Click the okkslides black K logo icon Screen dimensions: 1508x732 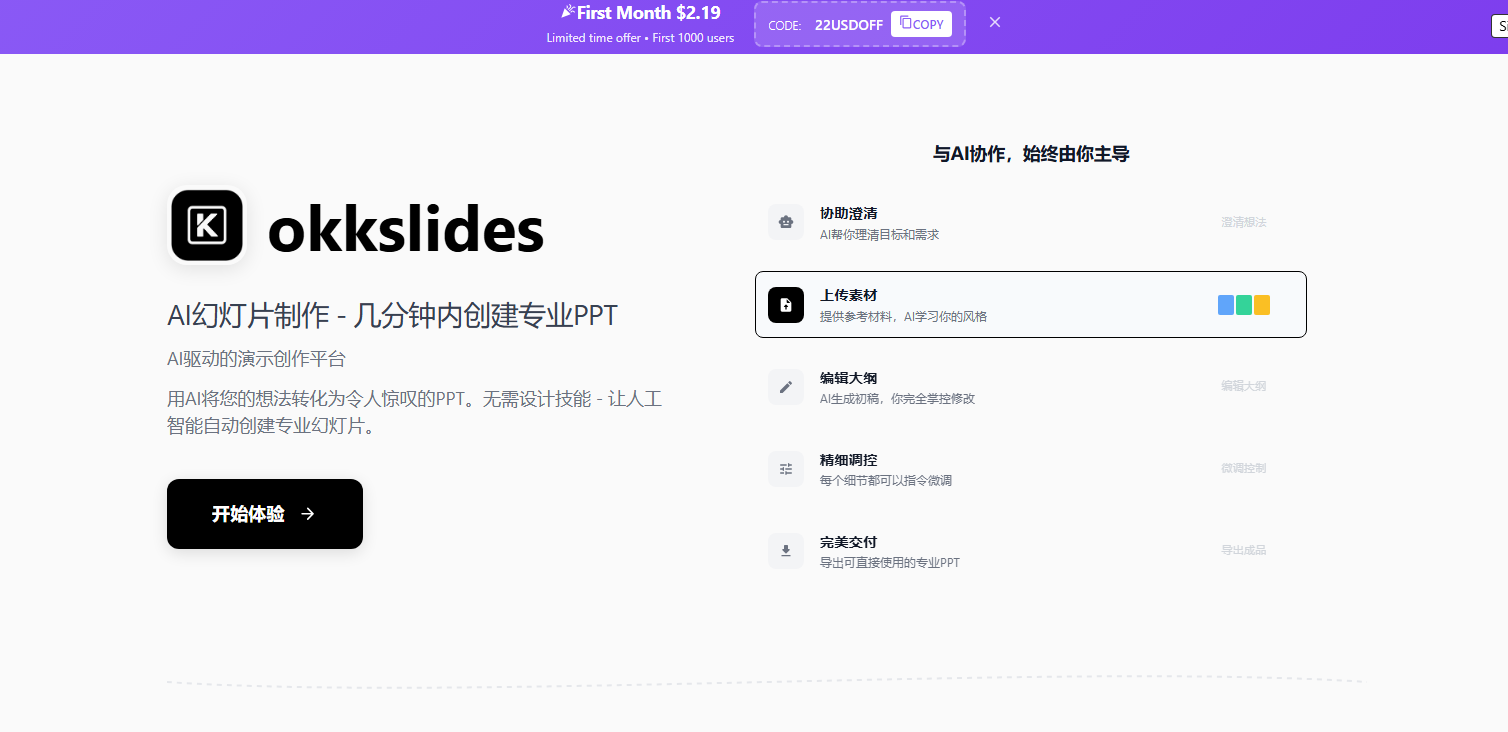tap(207, 225)
